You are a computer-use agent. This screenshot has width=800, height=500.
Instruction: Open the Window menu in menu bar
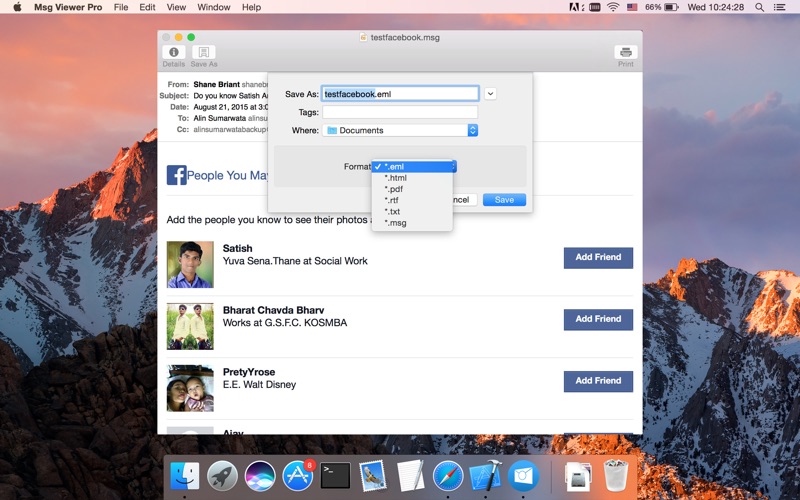(x=213, y=7)
